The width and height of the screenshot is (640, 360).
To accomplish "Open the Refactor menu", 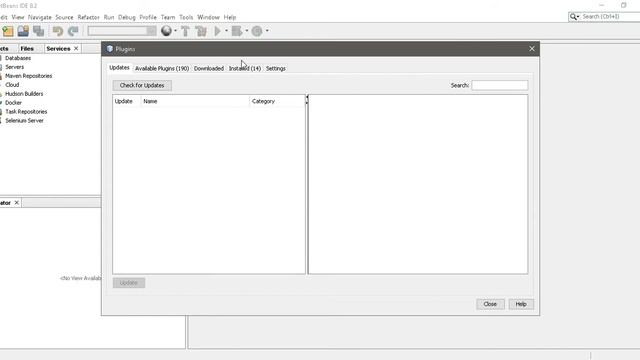I will tap(88, 17).
